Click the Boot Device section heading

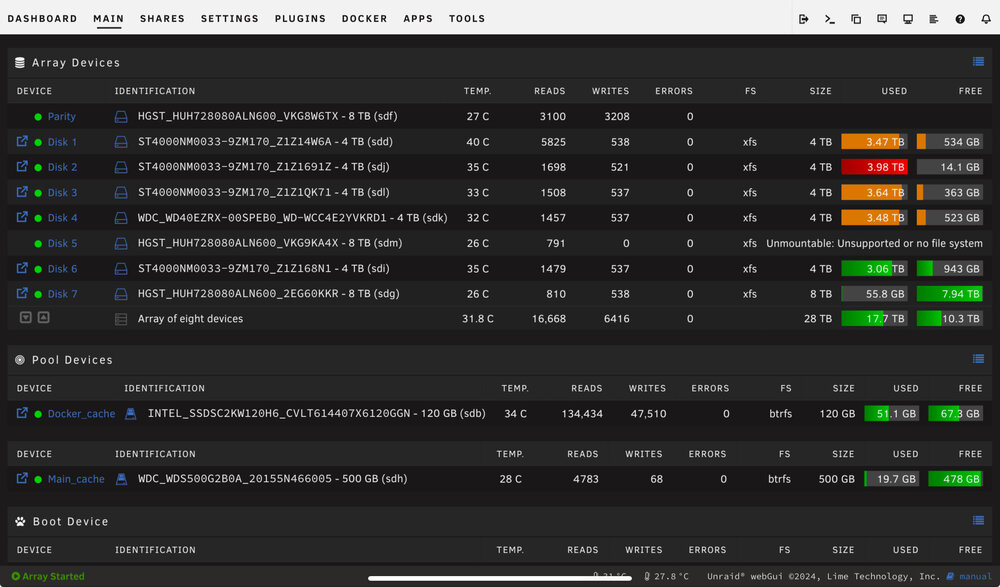(x=70, y=521)
